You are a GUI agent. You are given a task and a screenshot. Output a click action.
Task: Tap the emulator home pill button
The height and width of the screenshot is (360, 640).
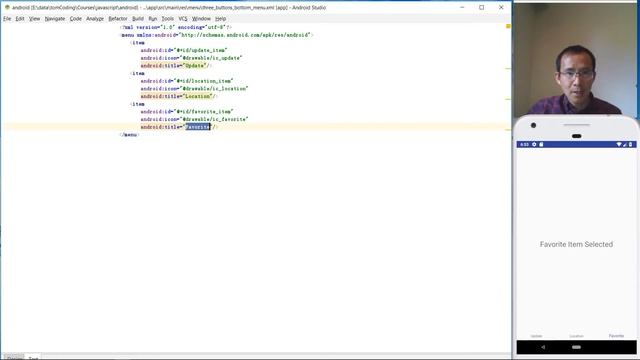click(576, 347)
